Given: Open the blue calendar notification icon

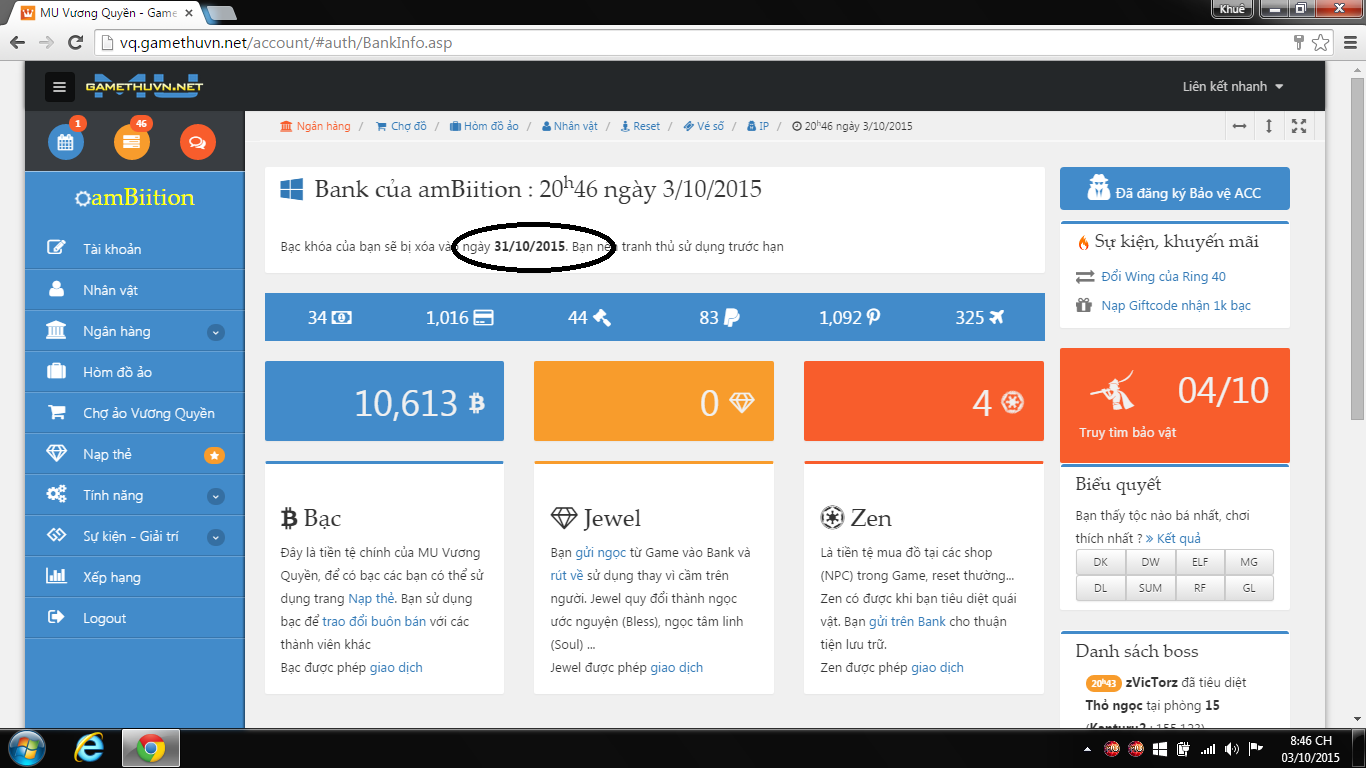Looking at the screenshot, I should (66, 142).
